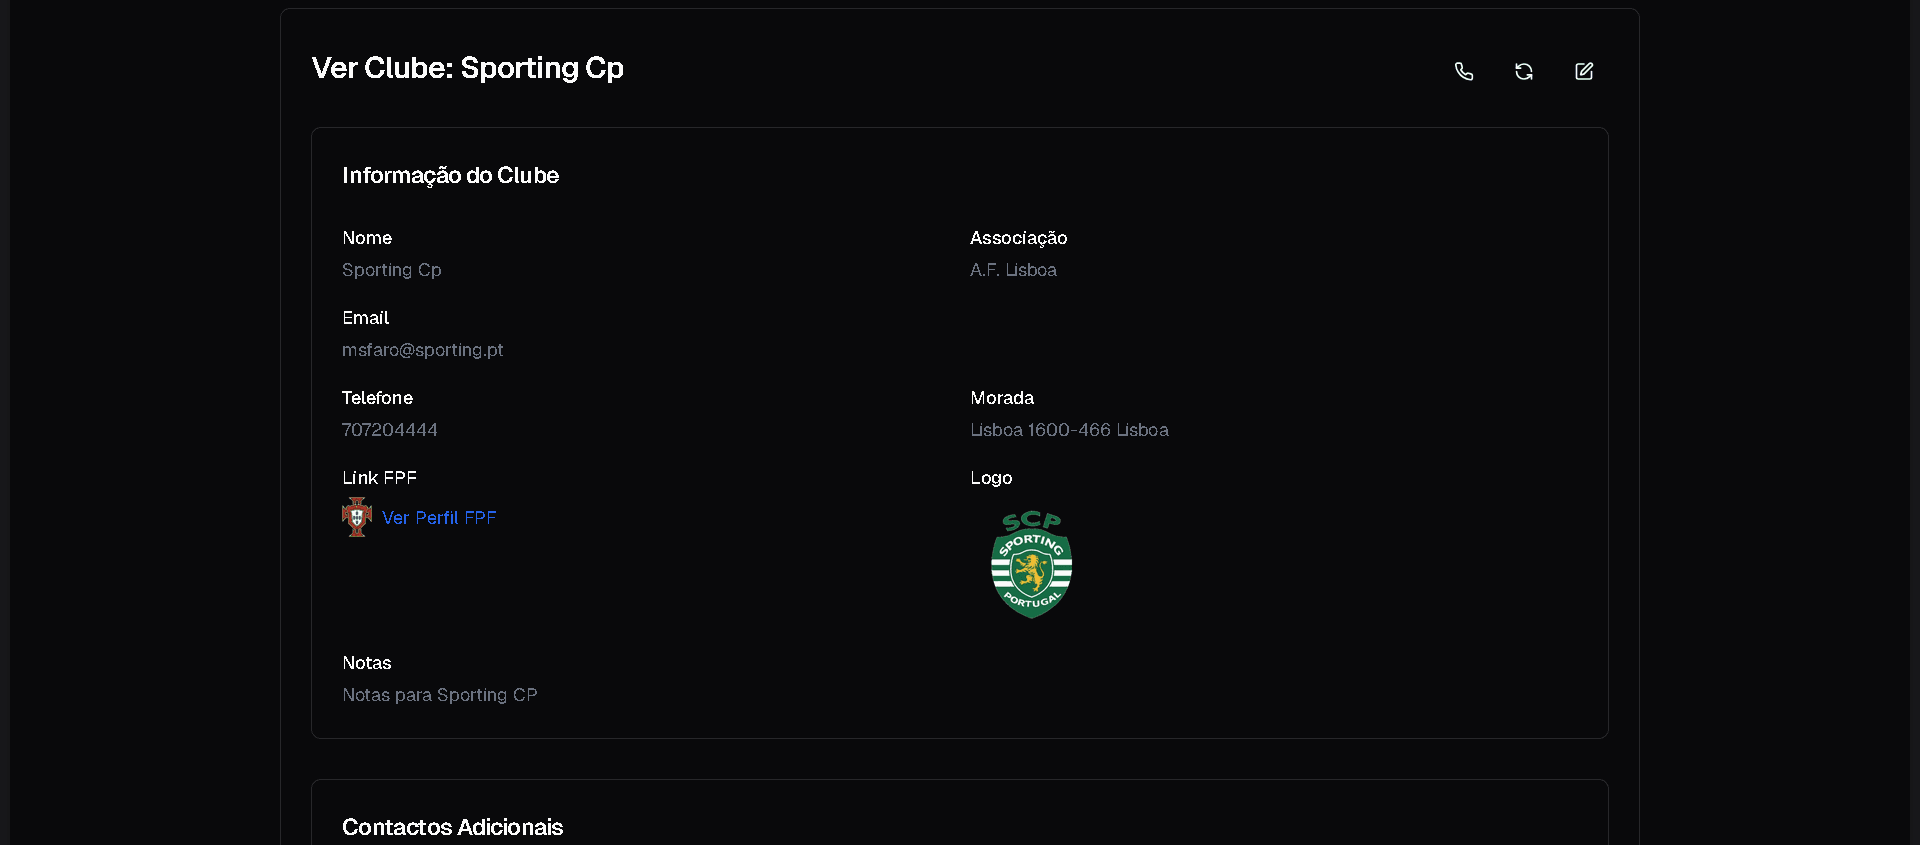The image size is (1920, 845).
Task: Click the Link FPF field label
Action: [379, 478]
